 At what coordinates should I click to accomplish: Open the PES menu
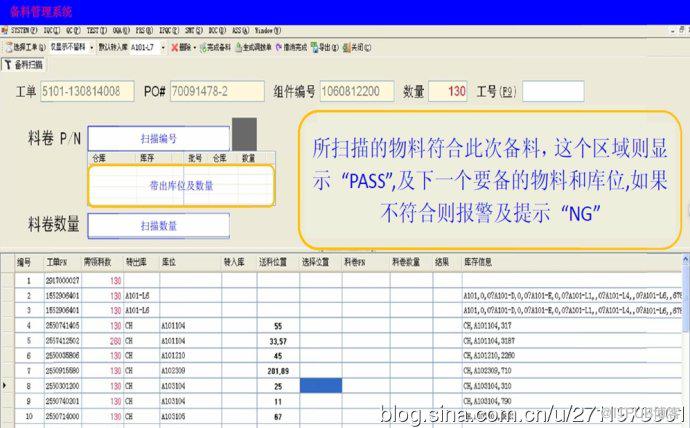(144, 30)
